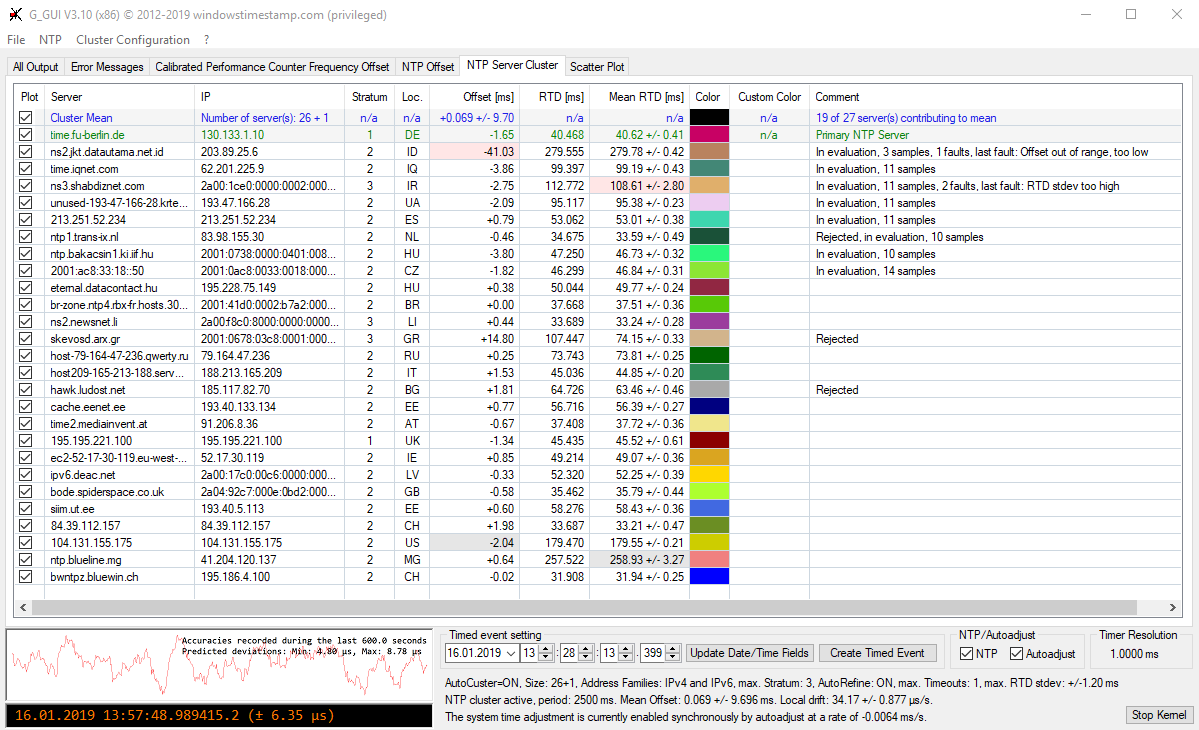Switch to the All Output tab
The image size is (1199, 730).
pyautogui.click(x=36, y=67)
